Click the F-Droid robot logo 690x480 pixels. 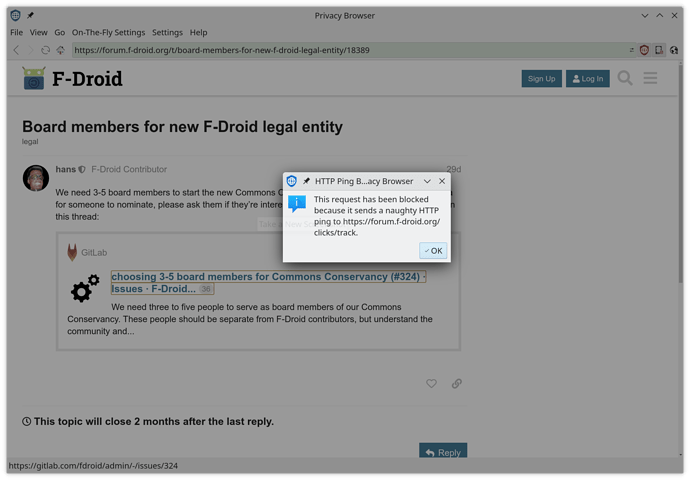[x=33, y=78]
